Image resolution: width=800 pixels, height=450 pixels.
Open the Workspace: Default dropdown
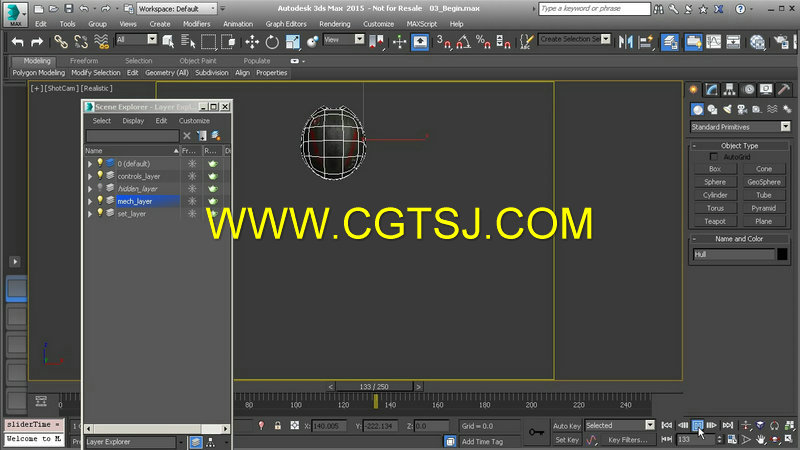pyautogui.click(x=177, y=9)
